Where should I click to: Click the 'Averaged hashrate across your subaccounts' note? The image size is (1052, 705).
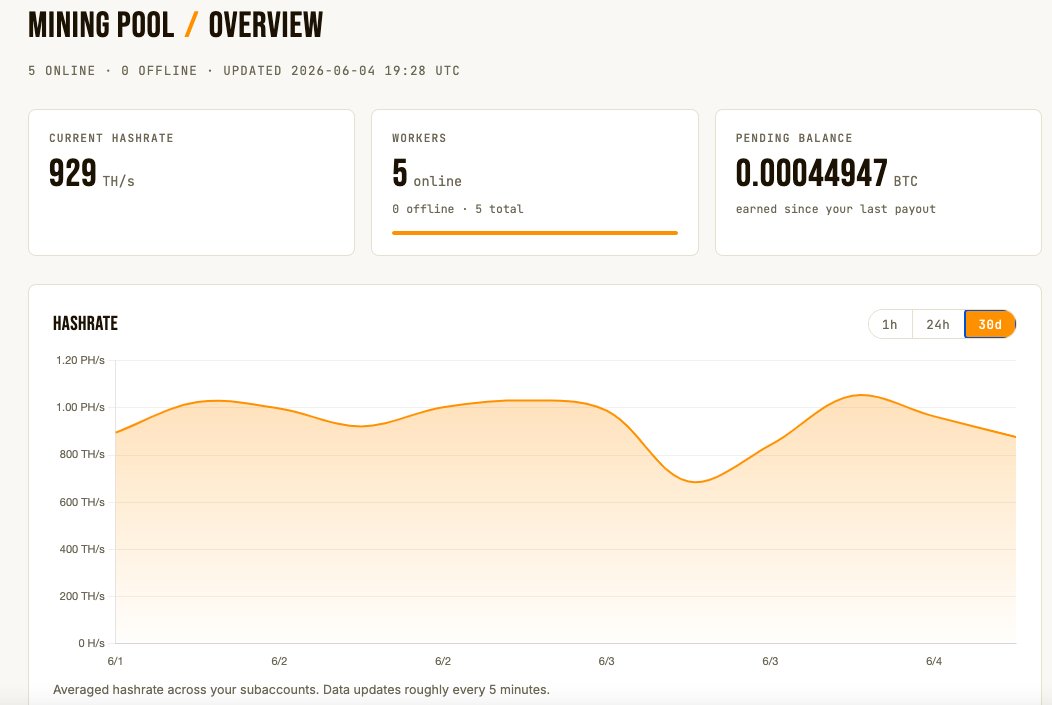tap(301, 690)
